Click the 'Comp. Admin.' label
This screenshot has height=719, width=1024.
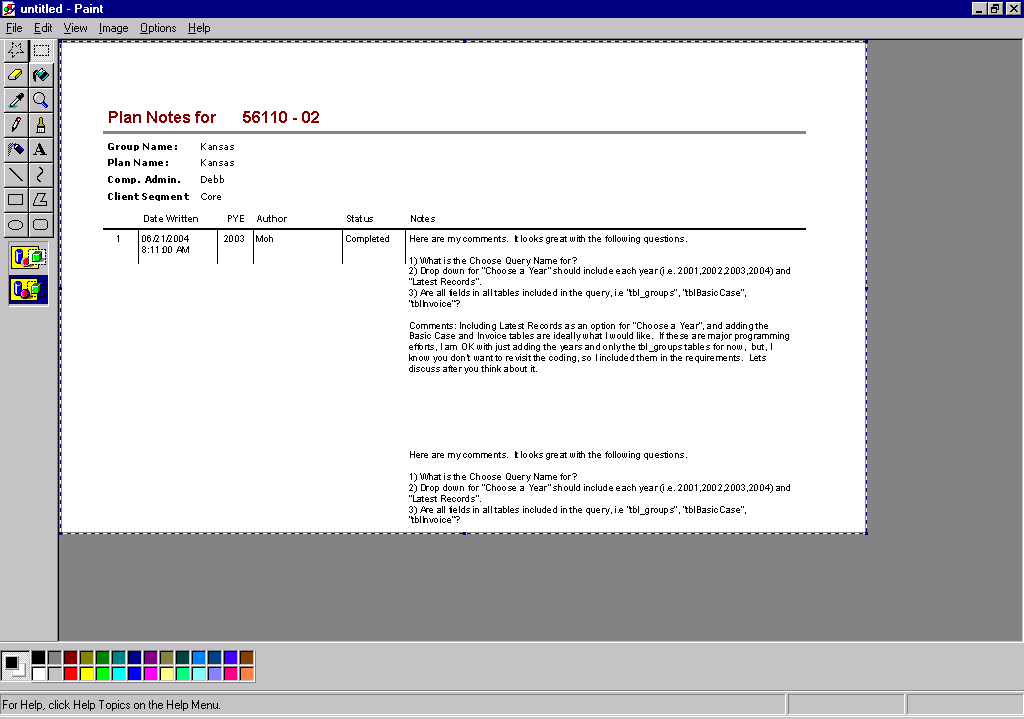(144, 180)
